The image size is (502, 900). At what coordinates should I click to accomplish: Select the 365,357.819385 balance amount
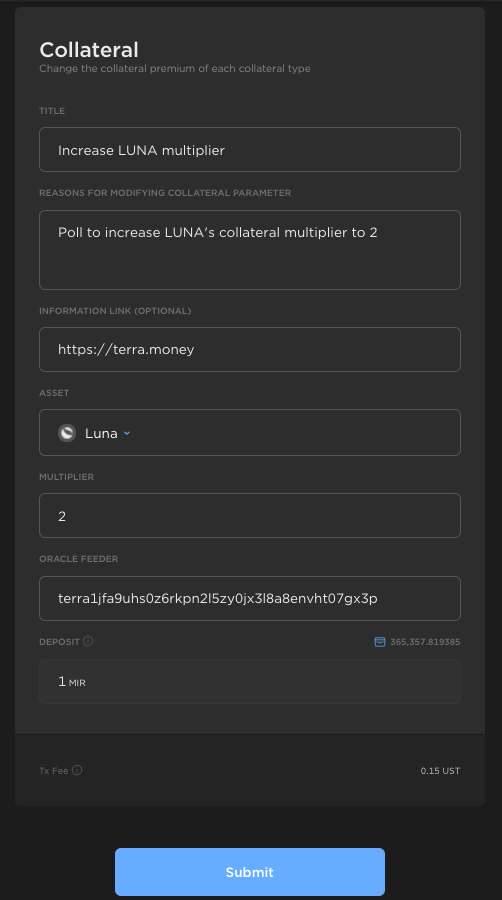(x=425, y=642)
